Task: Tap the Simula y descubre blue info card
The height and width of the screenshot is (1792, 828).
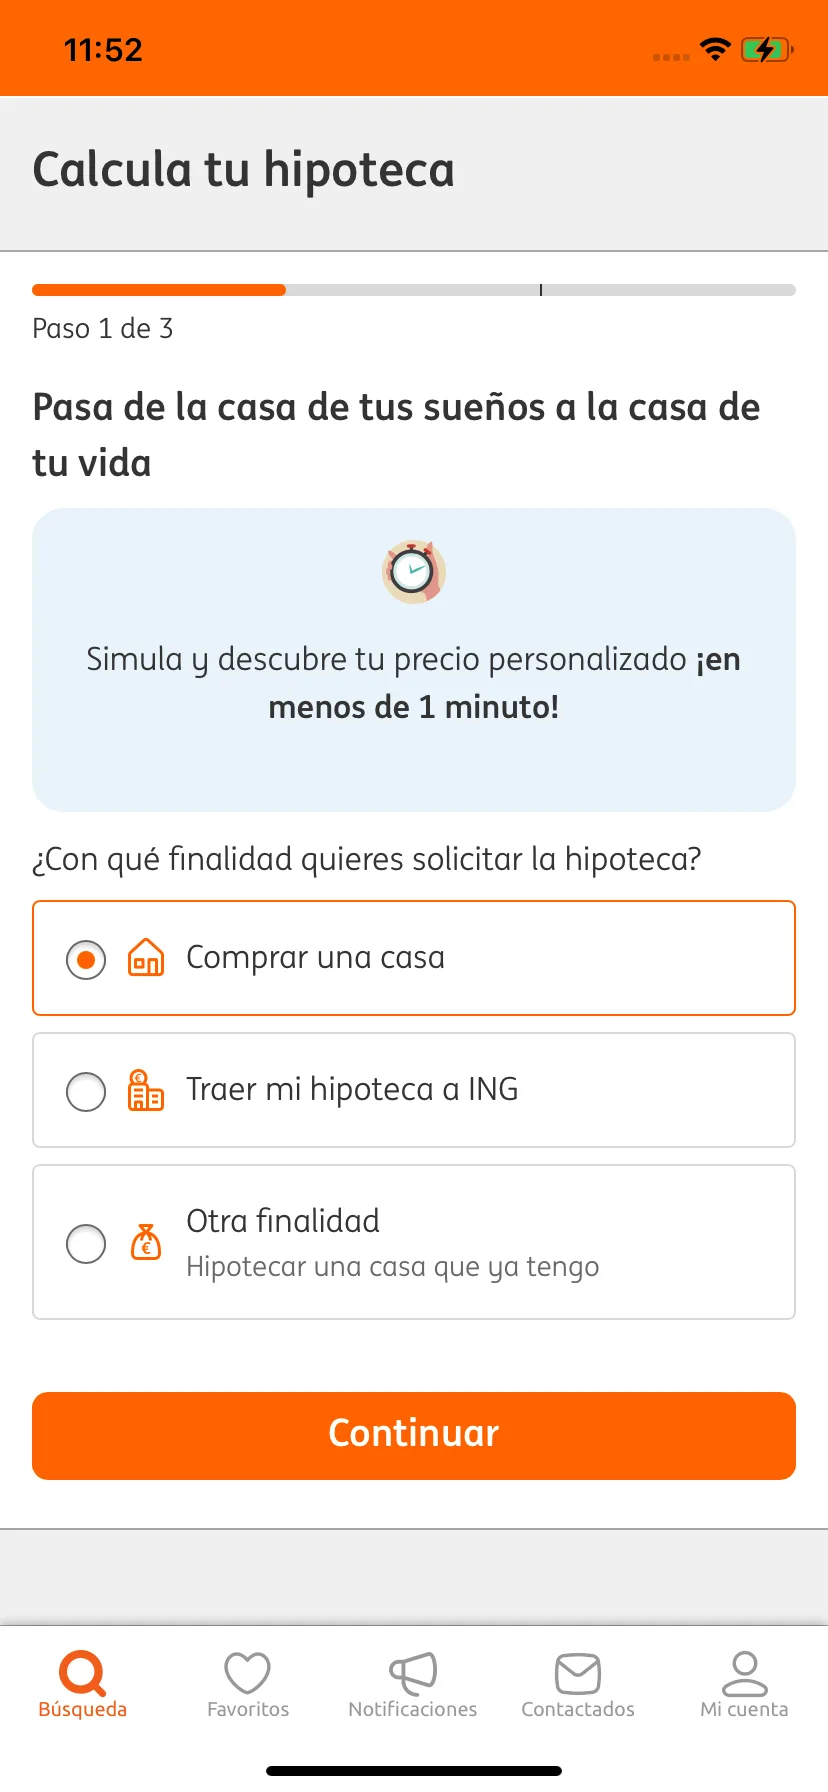Action: [414, 660]
